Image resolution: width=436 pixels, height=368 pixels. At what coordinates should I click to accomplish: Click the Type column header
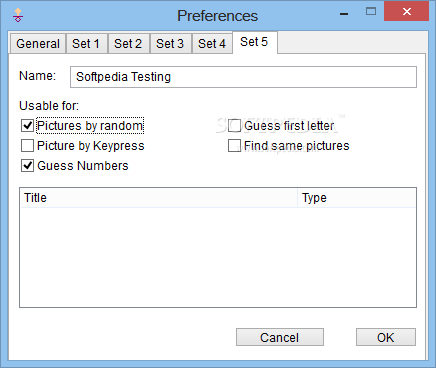point(356,198)
